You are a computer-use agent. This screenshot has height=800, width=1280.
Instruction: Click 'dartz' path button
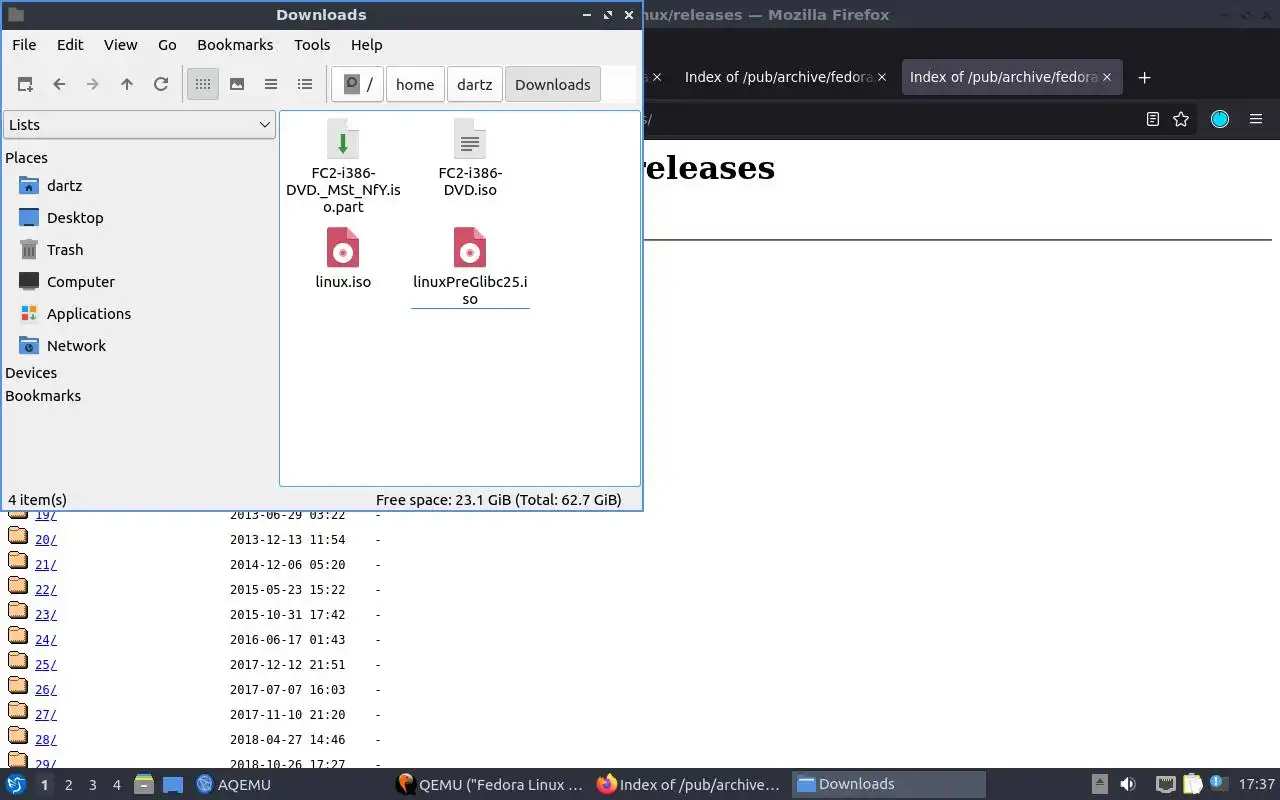[475, 85]
